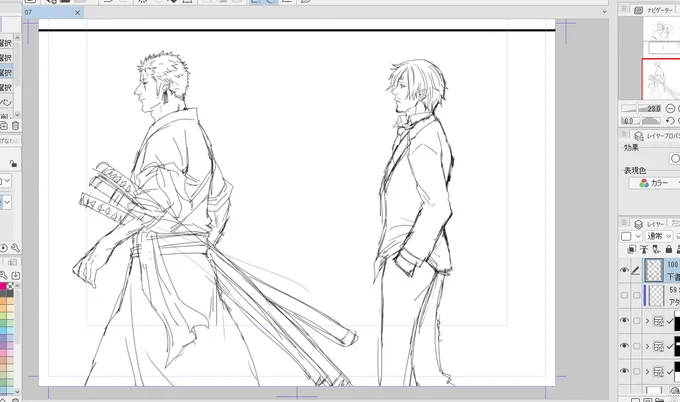
Task: Click the second layer folder icon
Action: [658, 346]
